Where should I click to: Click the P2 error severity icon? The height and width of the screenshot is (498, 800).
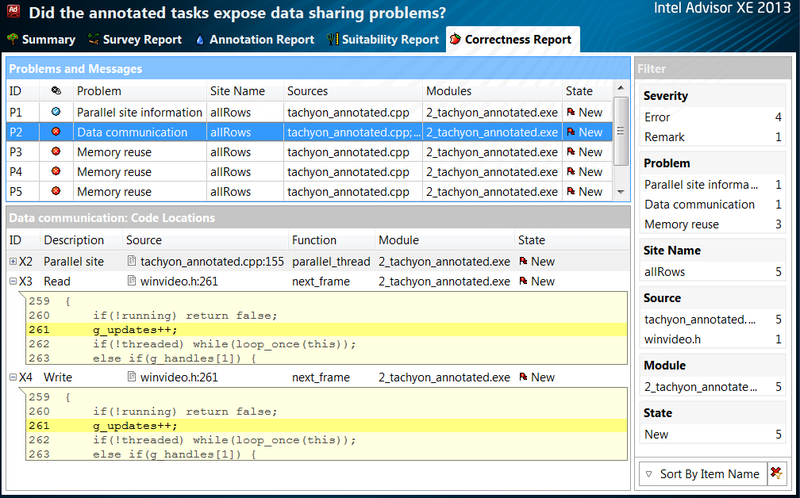coord(56,132)
